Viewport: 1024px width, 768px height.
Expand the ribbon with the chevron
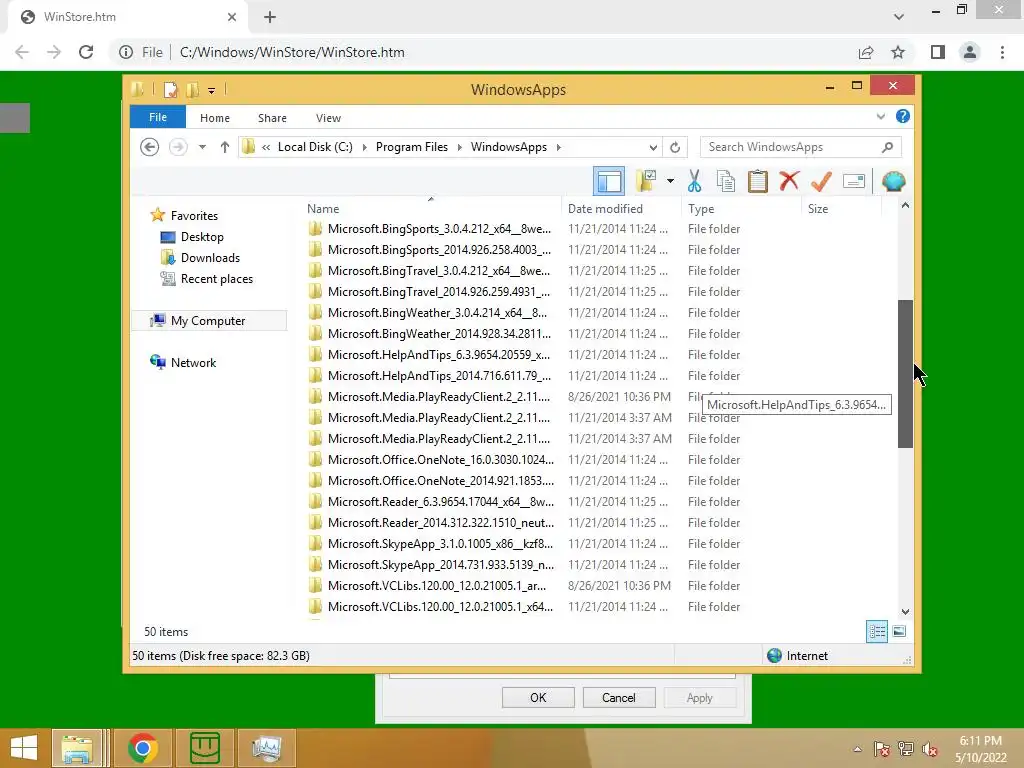pos(880,116)
